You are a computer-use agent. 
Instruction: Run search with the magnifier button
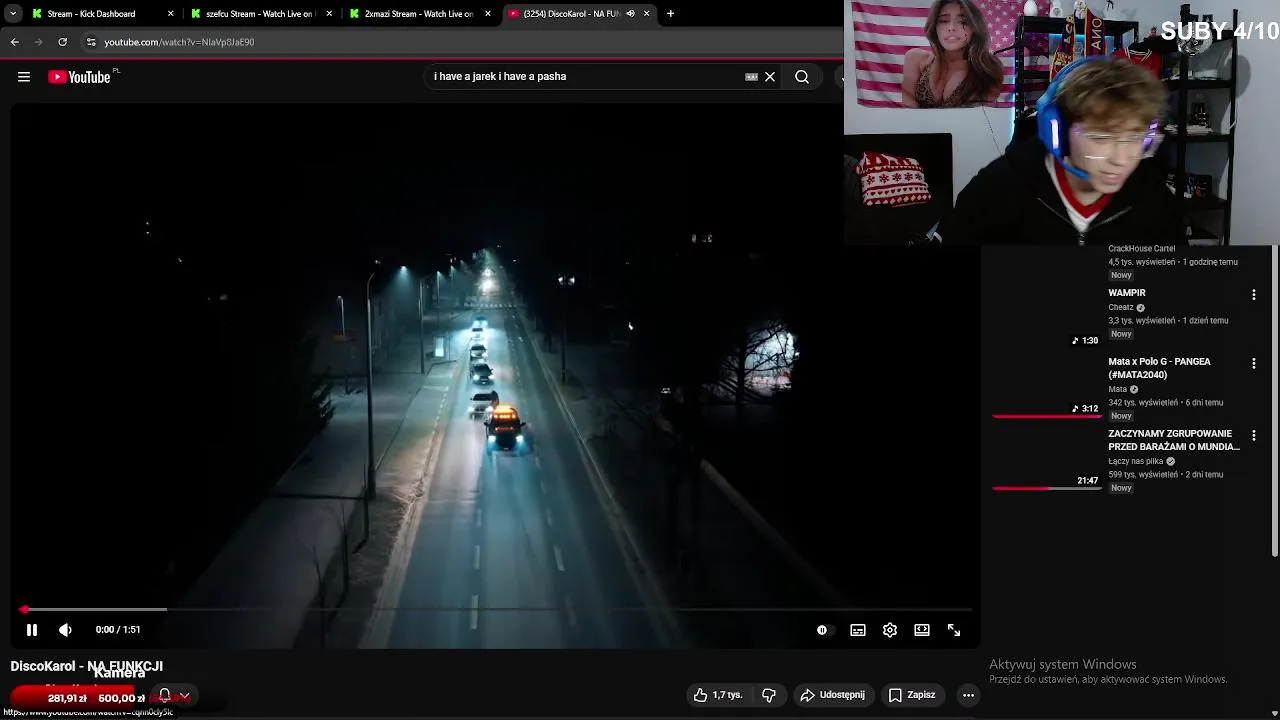[x=802, y=77]
